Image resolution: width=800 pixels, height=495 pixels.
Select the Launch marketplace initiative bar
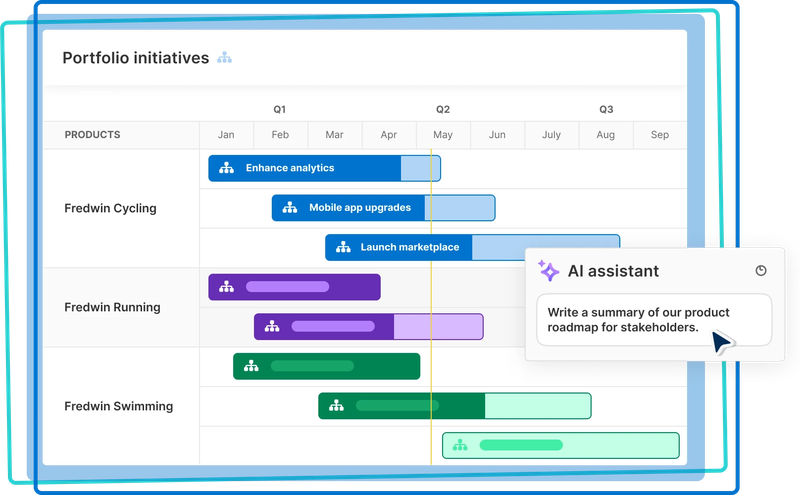(x=472, y=248)
